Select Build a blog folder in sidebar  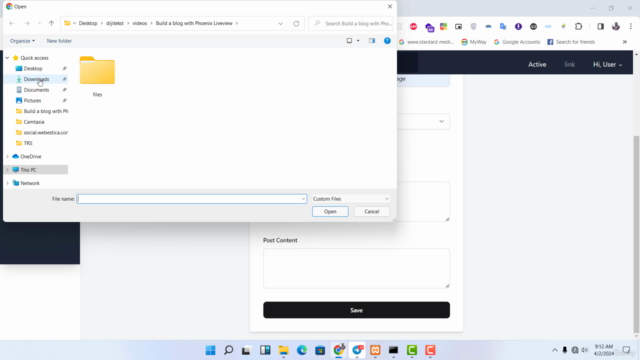click(x=46, y=111)
